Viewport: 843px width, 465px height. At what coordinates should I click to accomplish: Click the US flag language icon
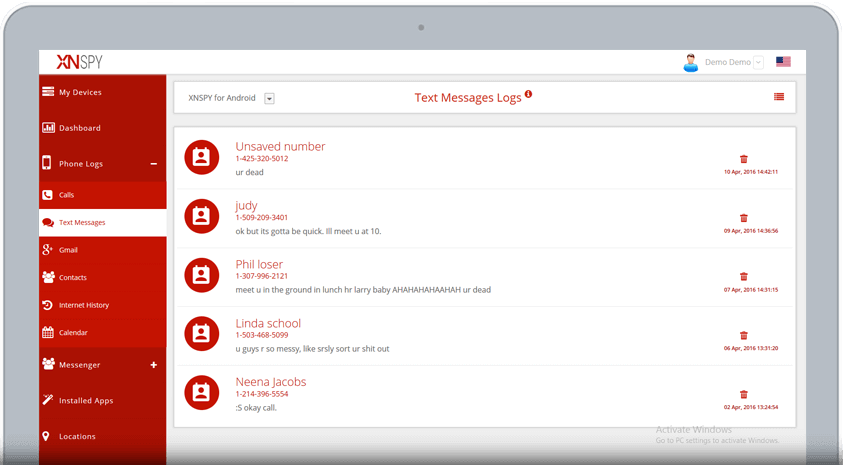(x=783, y=62)
